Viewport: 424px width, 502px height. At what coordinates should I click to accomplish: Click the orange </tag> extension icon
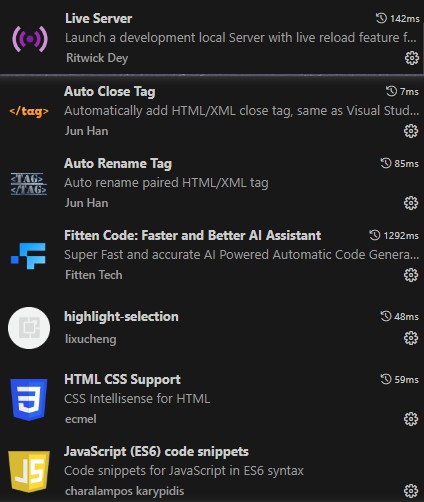pos(29,111)
